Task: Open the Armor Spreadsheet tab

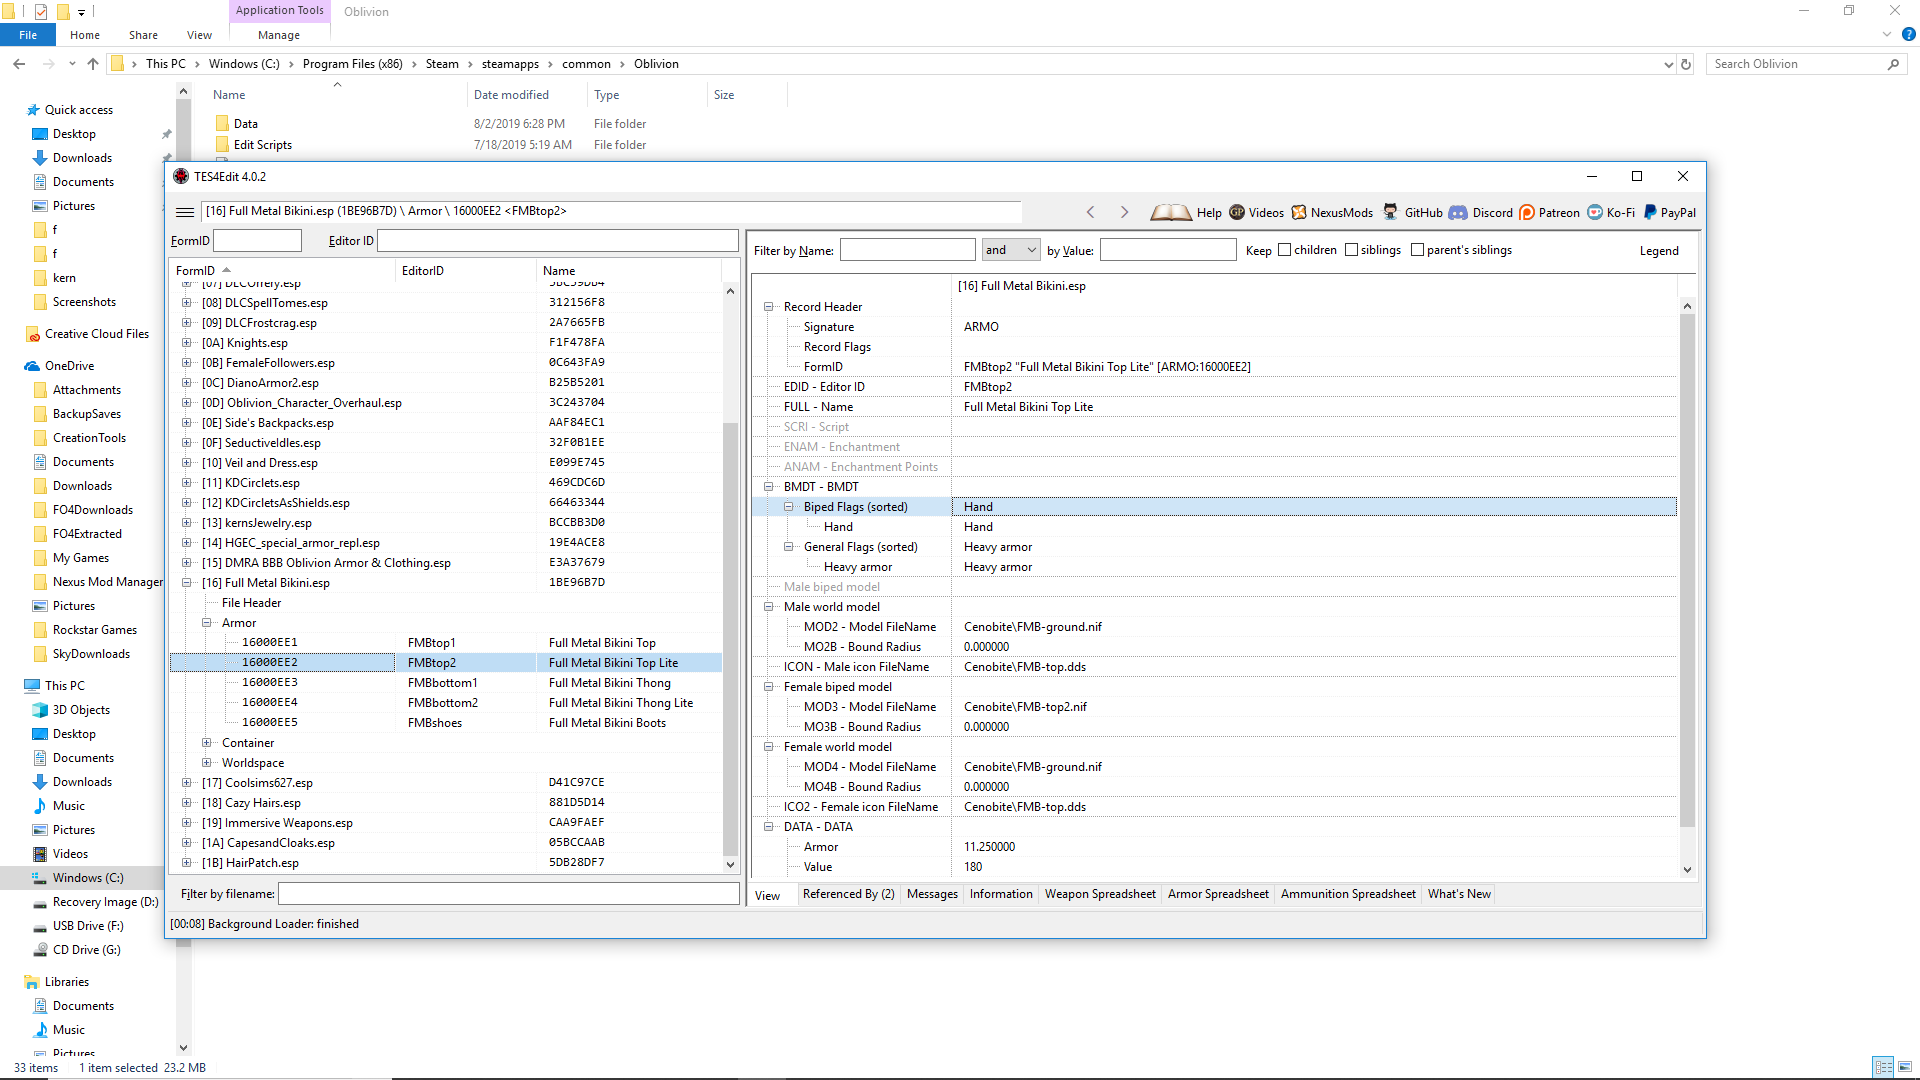Action: pyautogui.click(x=1218, y=894)
